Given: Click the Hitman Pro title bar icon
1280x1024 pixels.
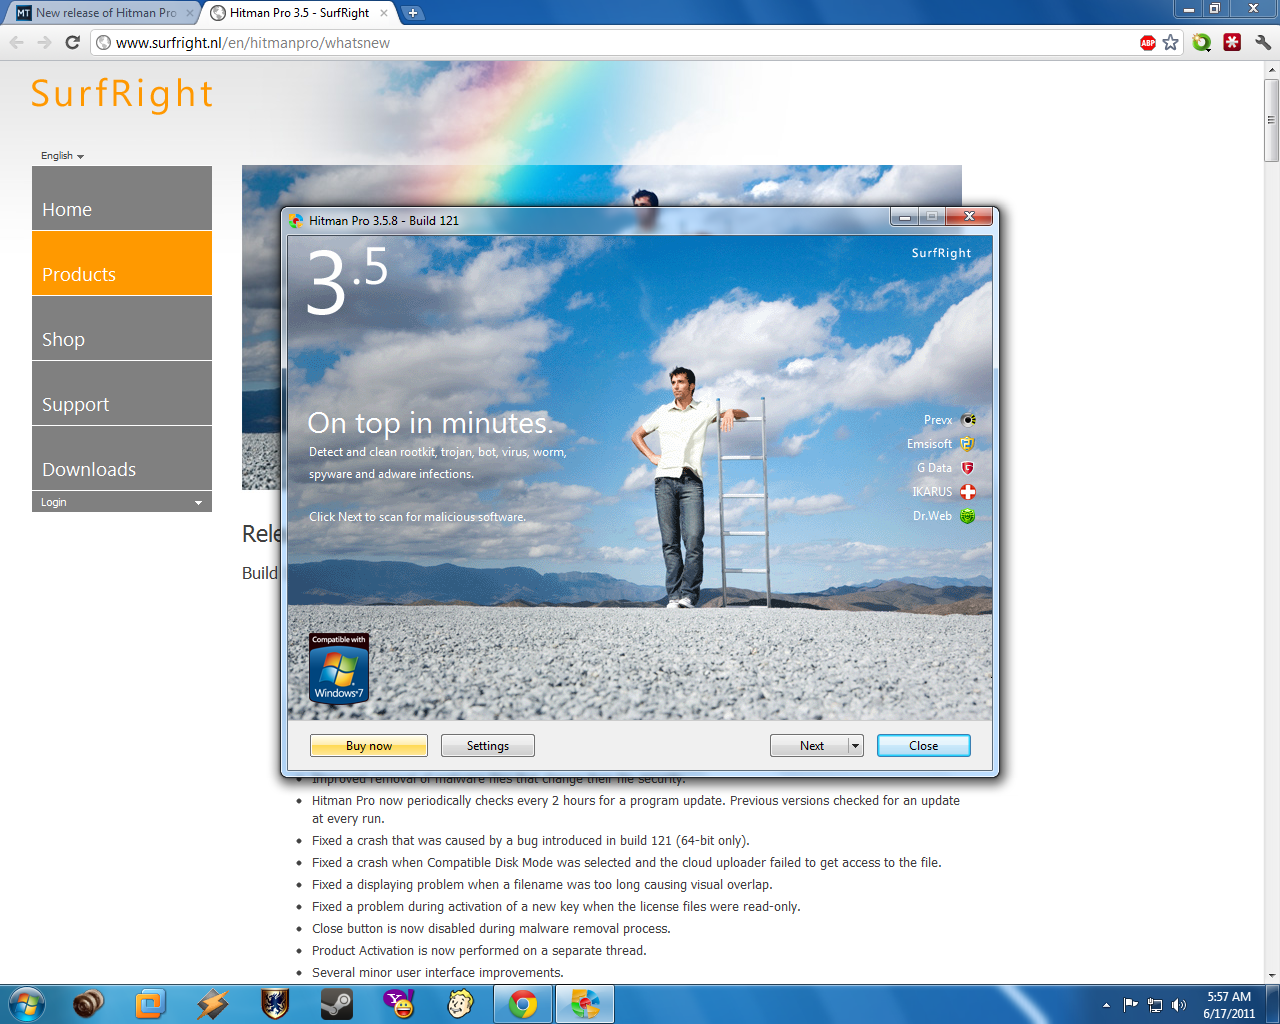Looking at the screenshot, I should [297, 220].
